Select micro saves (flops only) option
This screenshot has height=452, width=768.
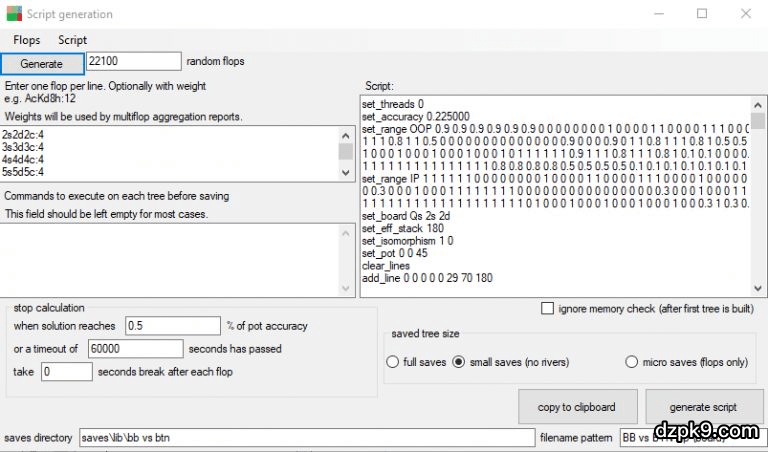(632, 362)
